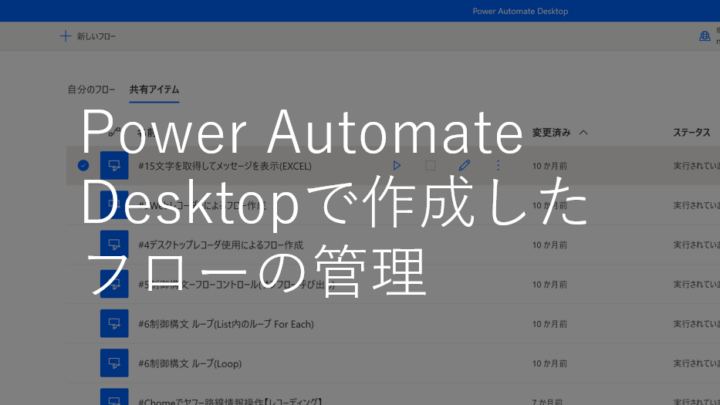Click the environment icon in the top bar
This screenshot has width=720, height=405.
(704, 36)
